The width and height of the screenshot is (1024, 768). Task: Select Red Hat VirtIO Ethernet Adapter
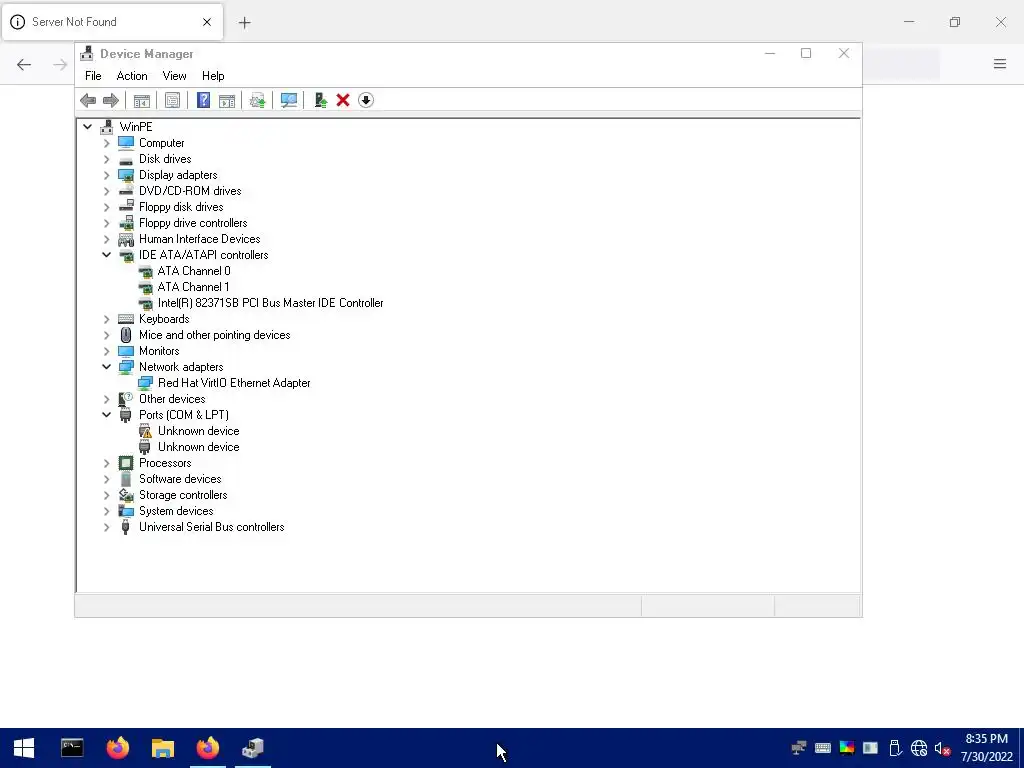[234, 383]
